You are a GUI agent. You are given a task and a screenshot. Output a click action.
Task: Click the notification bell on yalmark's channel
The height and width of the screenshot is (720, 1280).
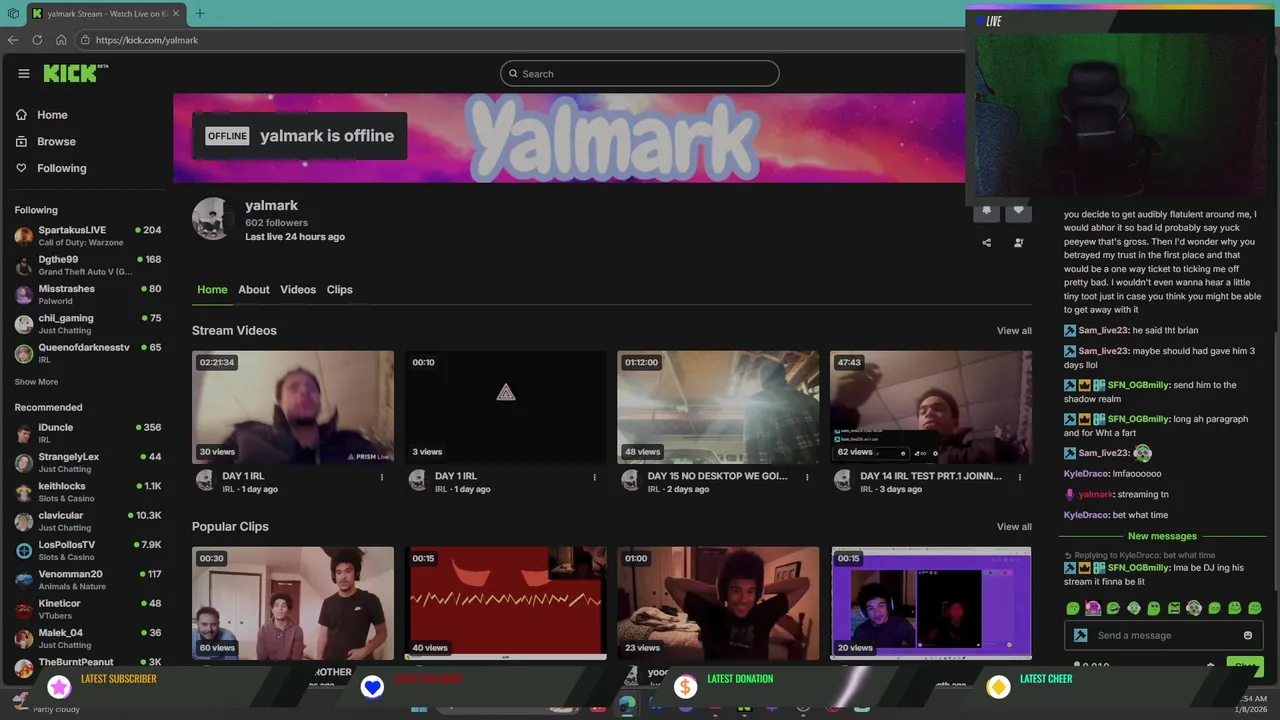pos(986,210)
